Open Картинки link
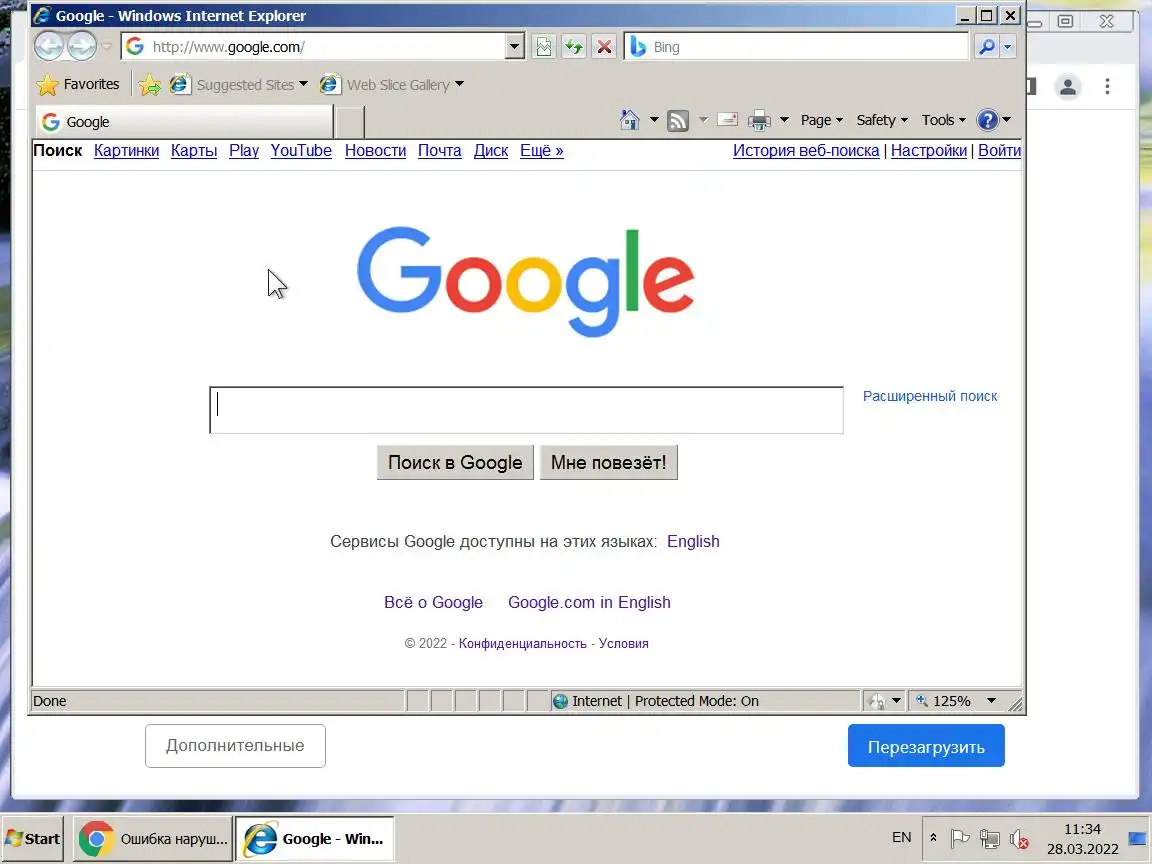 click(x=126, y=151)
